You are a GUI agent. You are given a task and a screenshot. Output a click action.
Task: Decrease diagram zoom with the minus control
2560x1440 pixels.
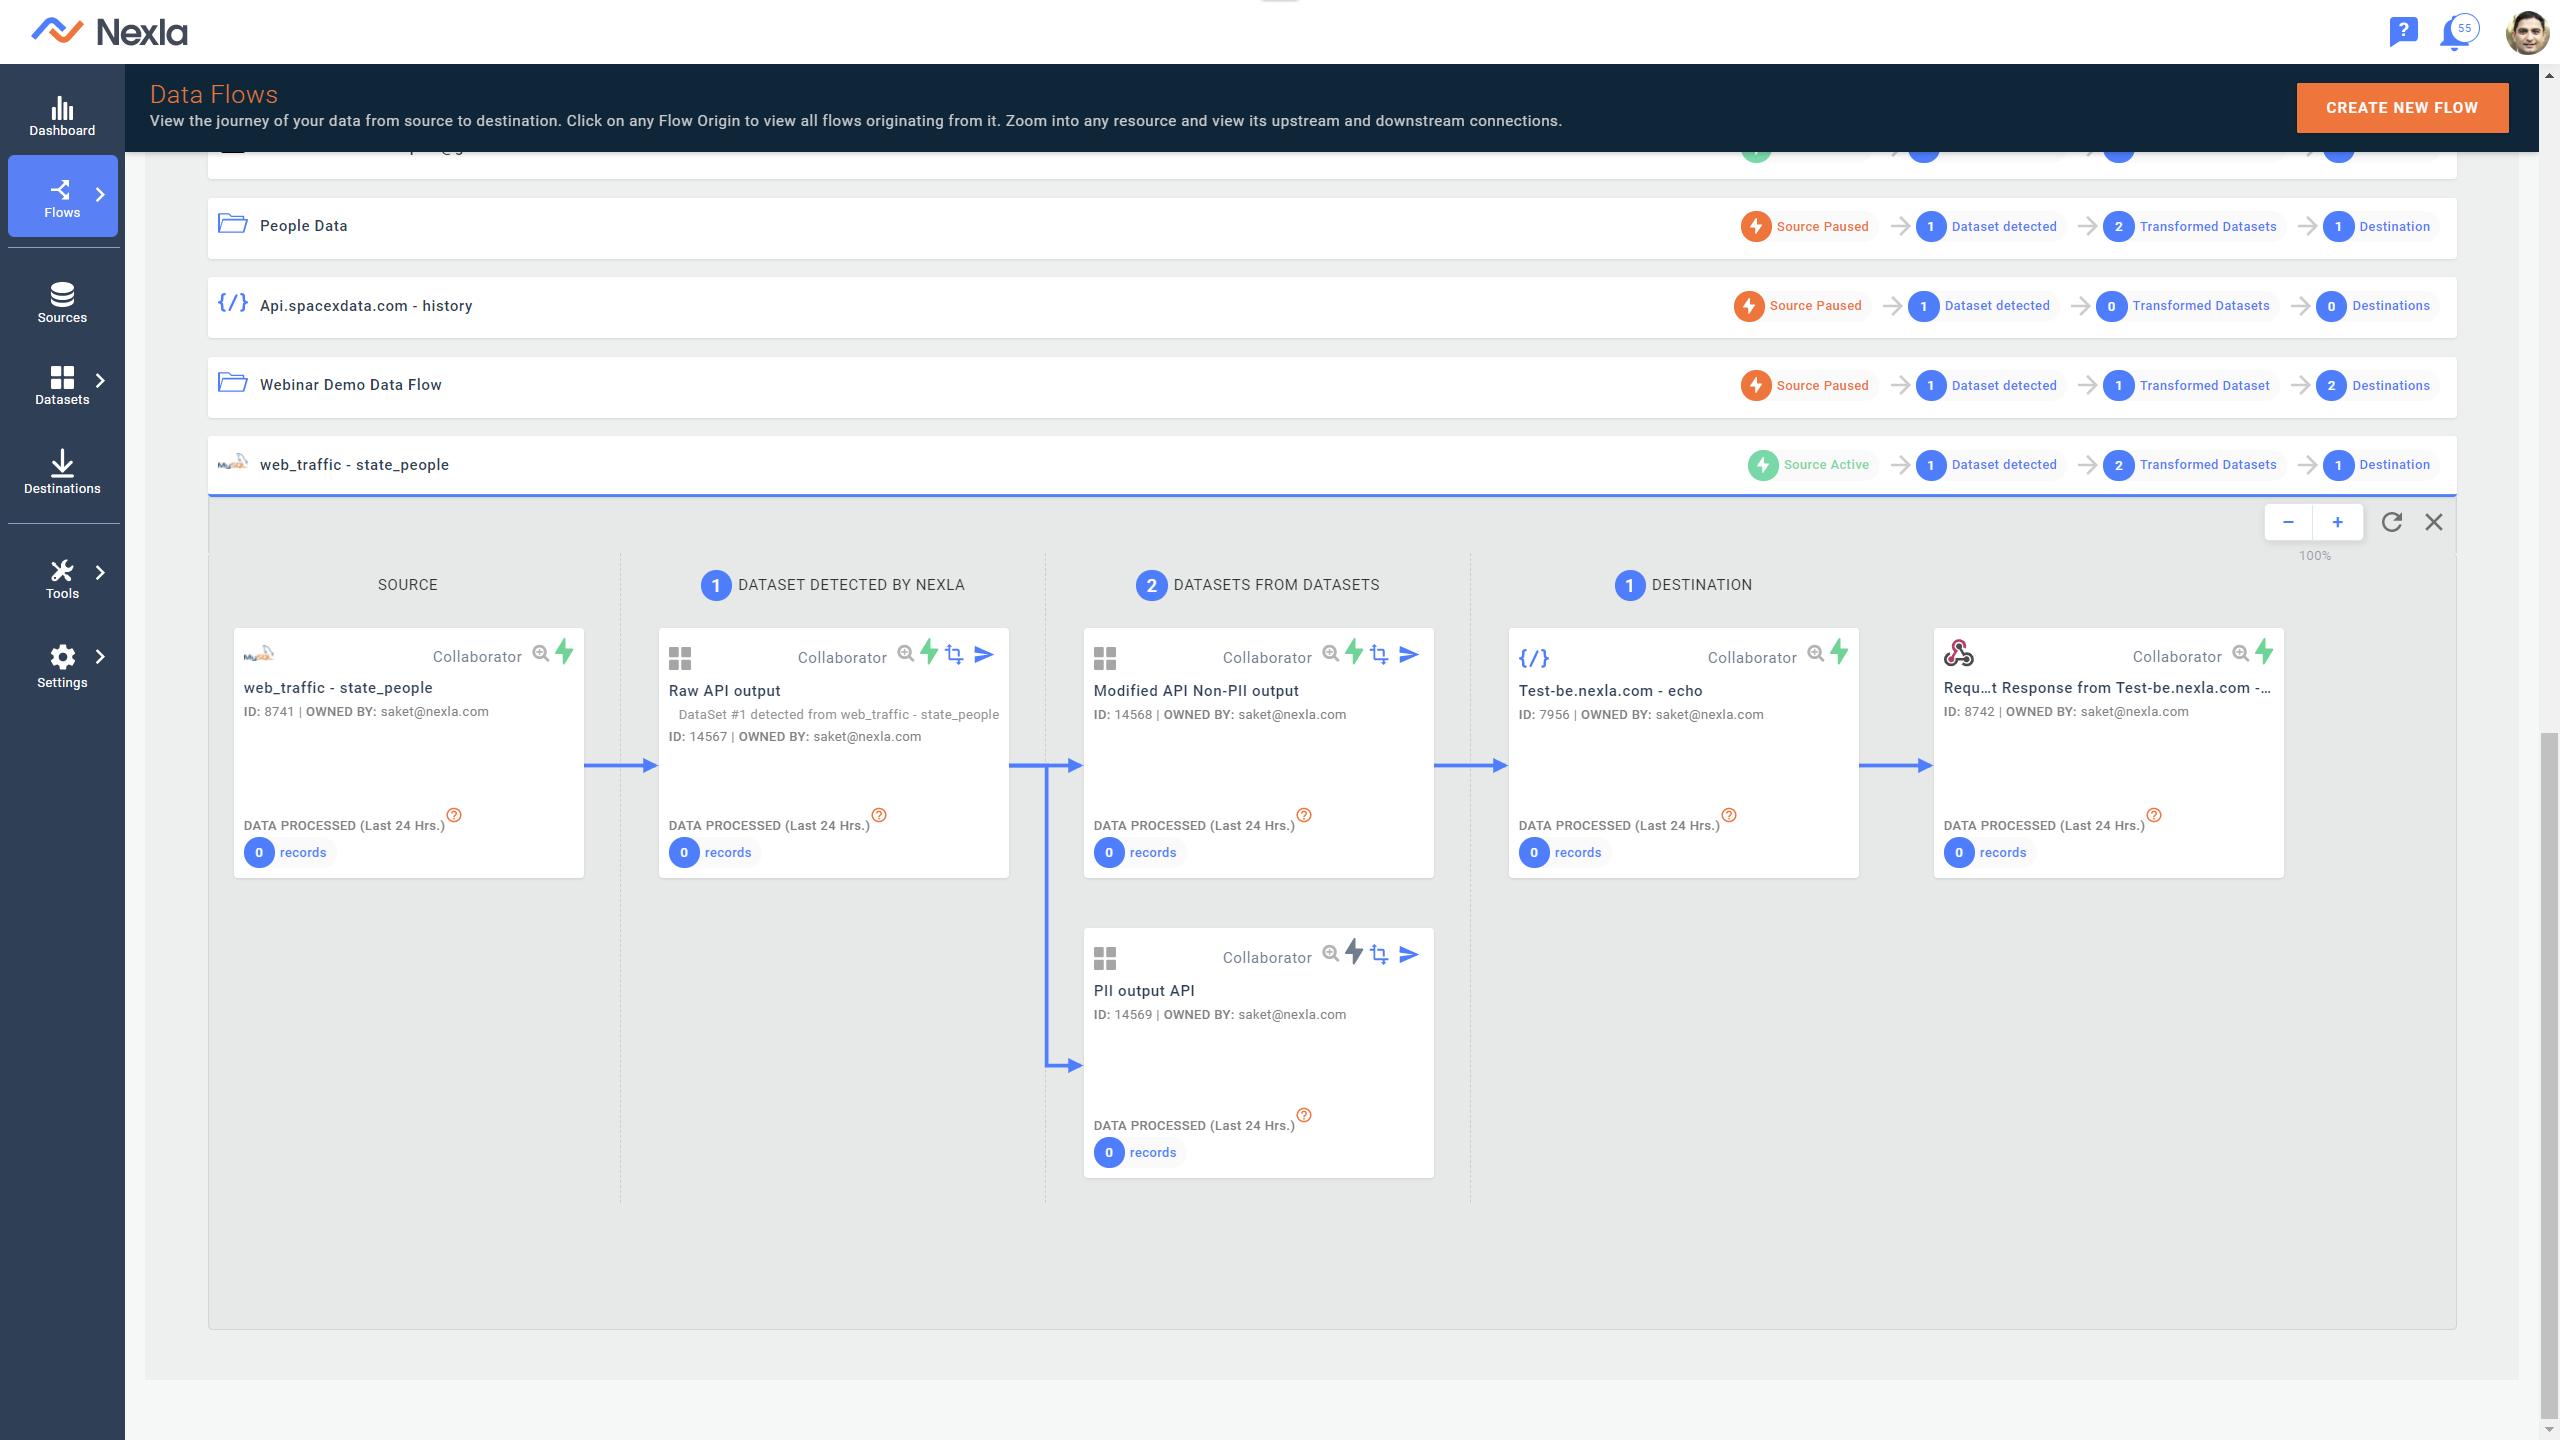(2288, 522)
